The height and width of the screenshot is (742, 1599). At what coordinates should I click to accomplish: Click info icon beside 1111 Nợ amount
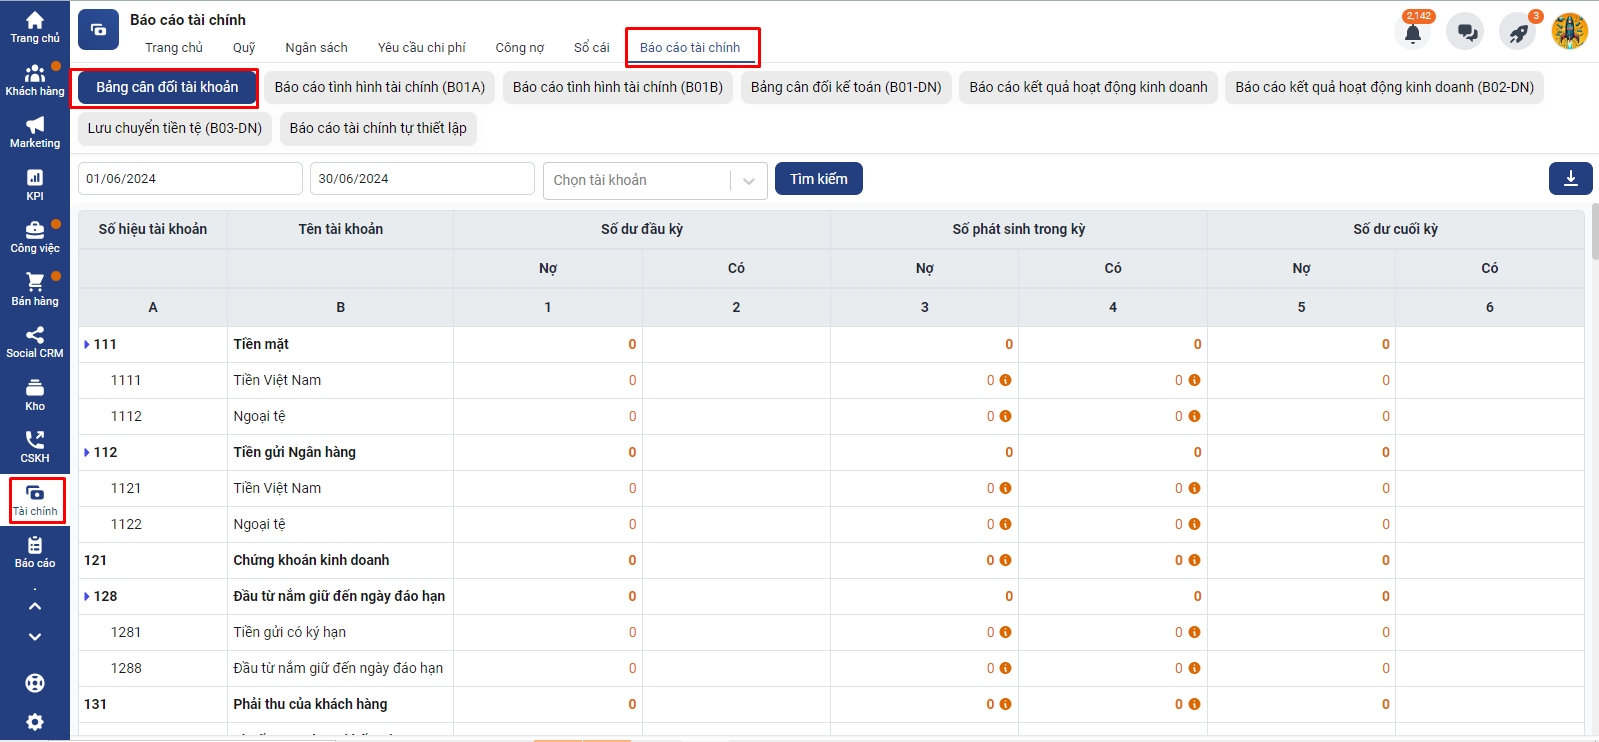click(1006, 381)
